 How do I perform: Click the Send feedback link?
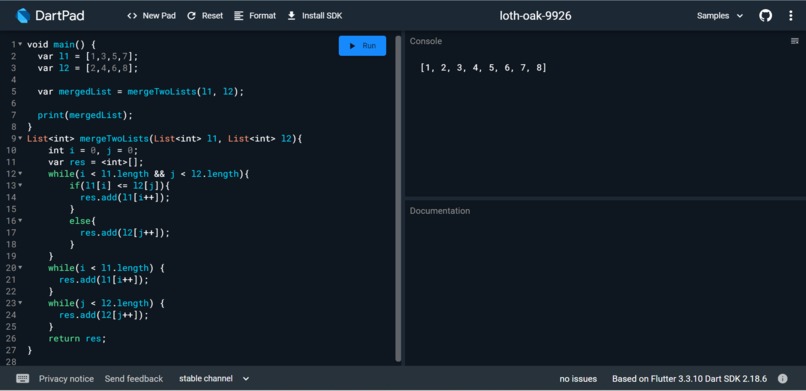134,379
